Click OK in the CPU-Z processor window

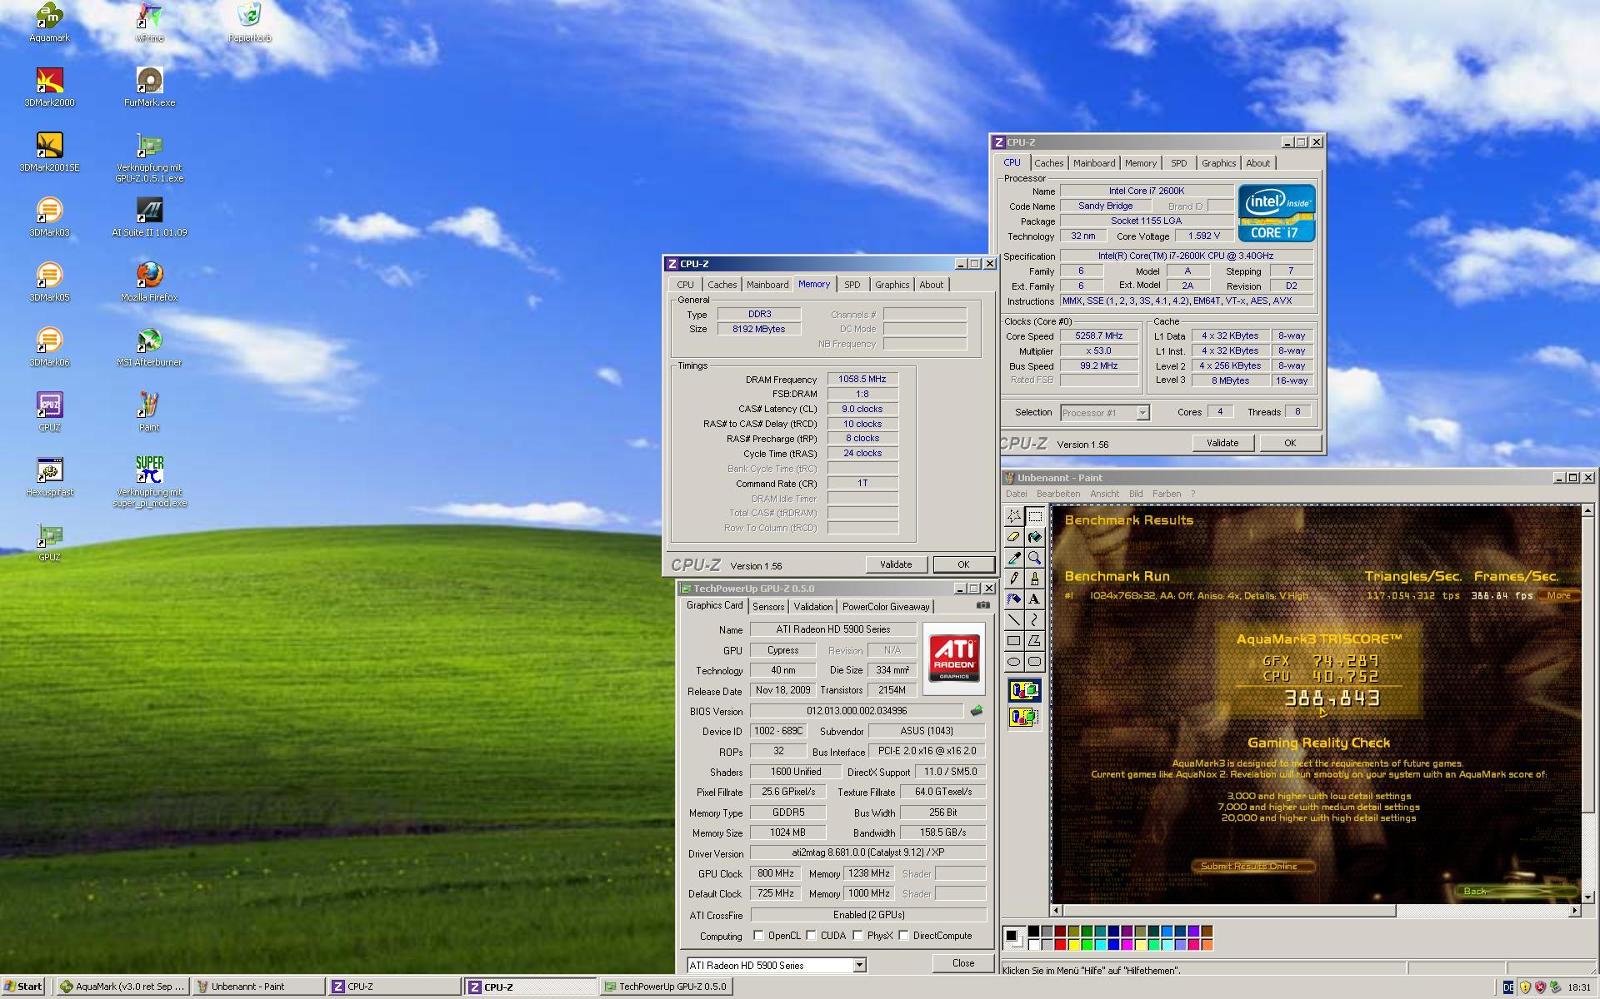tap(1290, 442)
